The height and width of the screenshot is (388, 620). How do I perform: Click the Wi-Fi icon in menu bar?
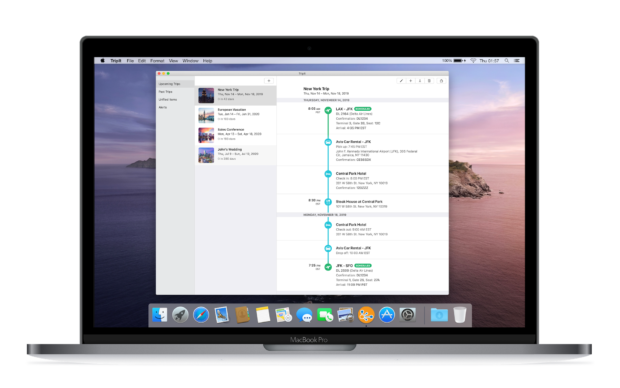[x=473, y=61]
